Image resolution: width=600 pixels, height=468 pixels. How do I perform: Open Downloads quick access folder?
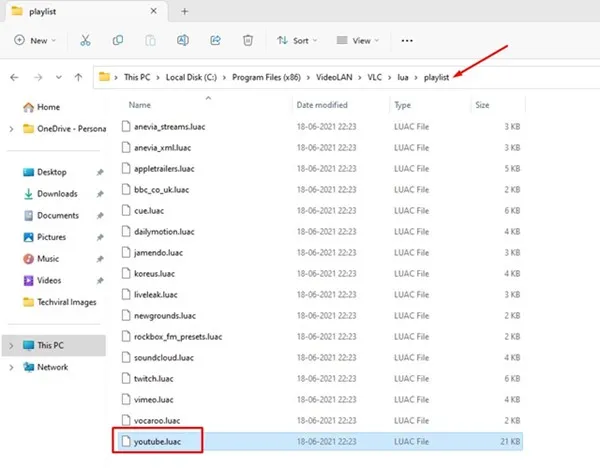(x=50, y=194)
